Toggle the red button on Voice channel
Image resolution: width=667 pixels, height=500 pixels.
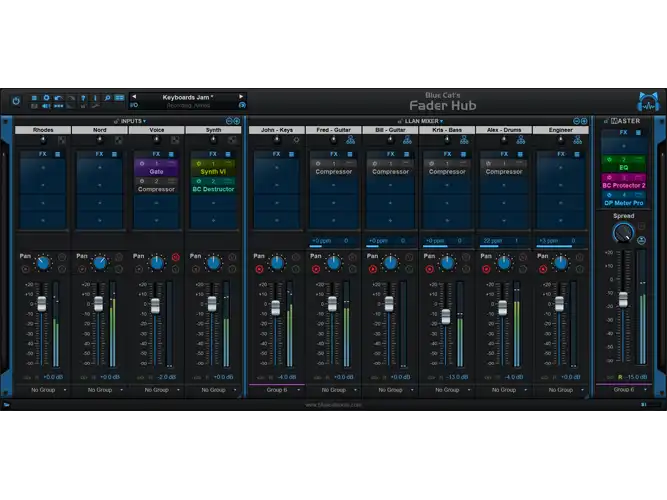(175, 257)
